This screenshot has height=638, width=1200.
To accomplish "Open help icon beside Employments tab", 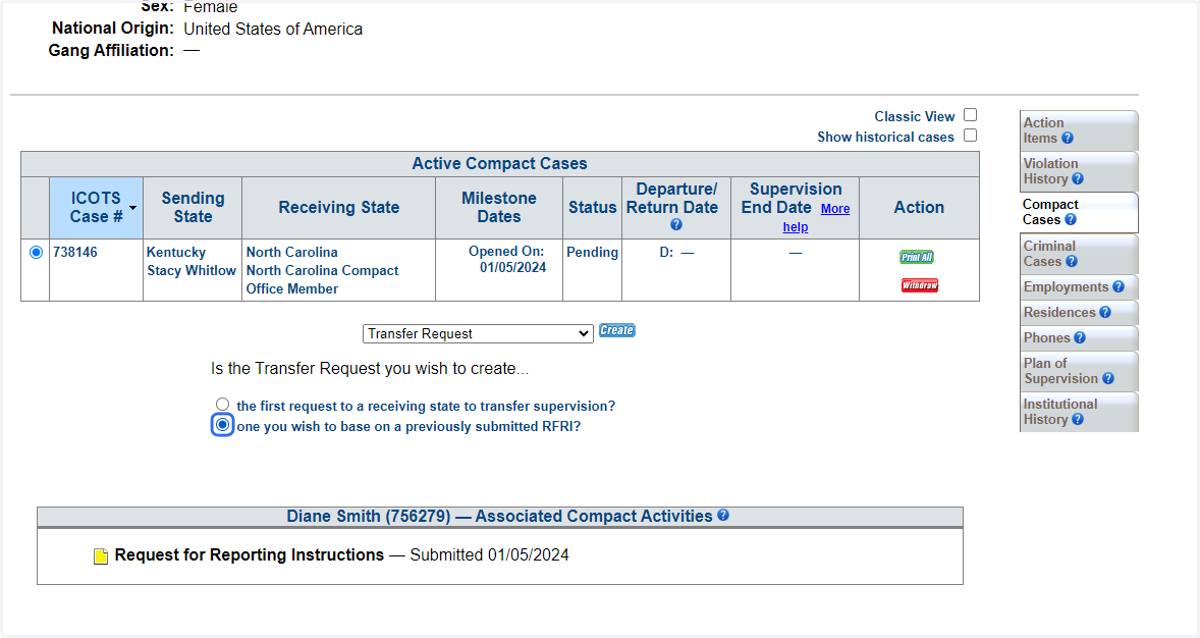I will click(1118, 287).
